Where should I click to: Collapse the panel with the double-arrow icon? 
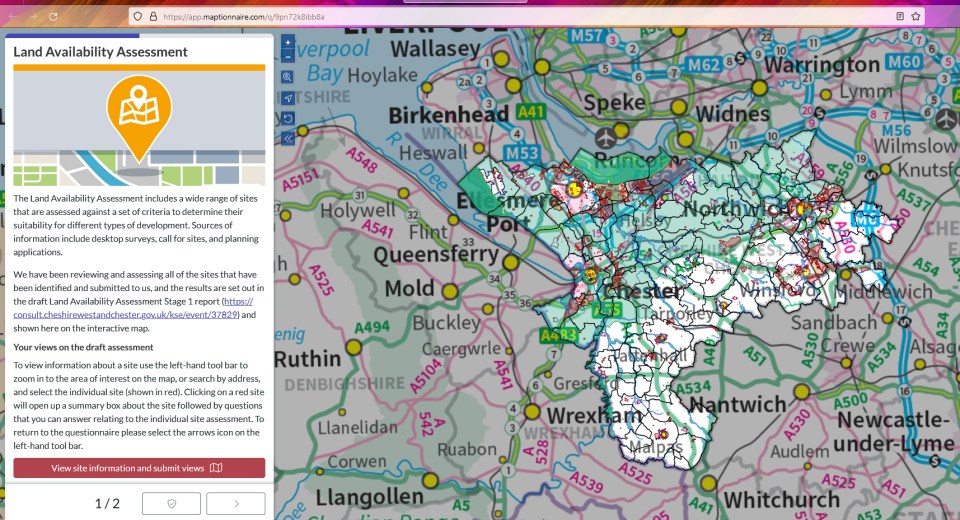click(288, 139)
